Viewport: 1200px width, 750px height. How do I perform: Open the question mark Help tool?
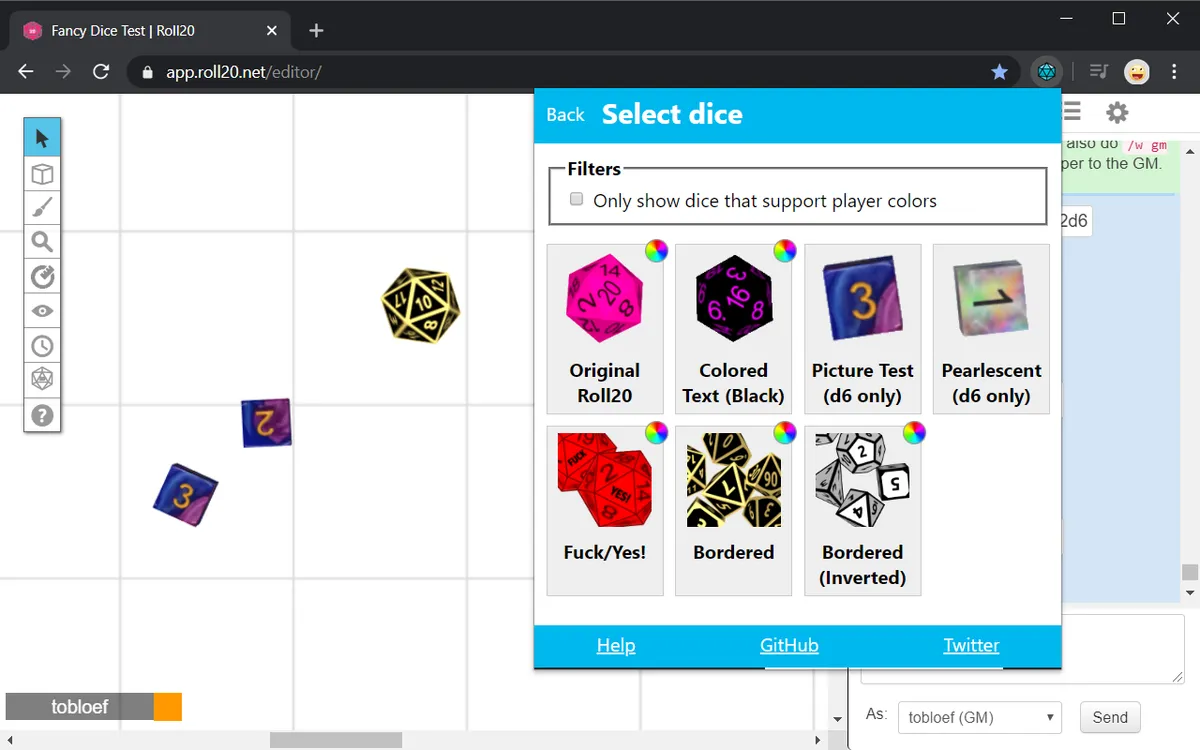(42, 415)
